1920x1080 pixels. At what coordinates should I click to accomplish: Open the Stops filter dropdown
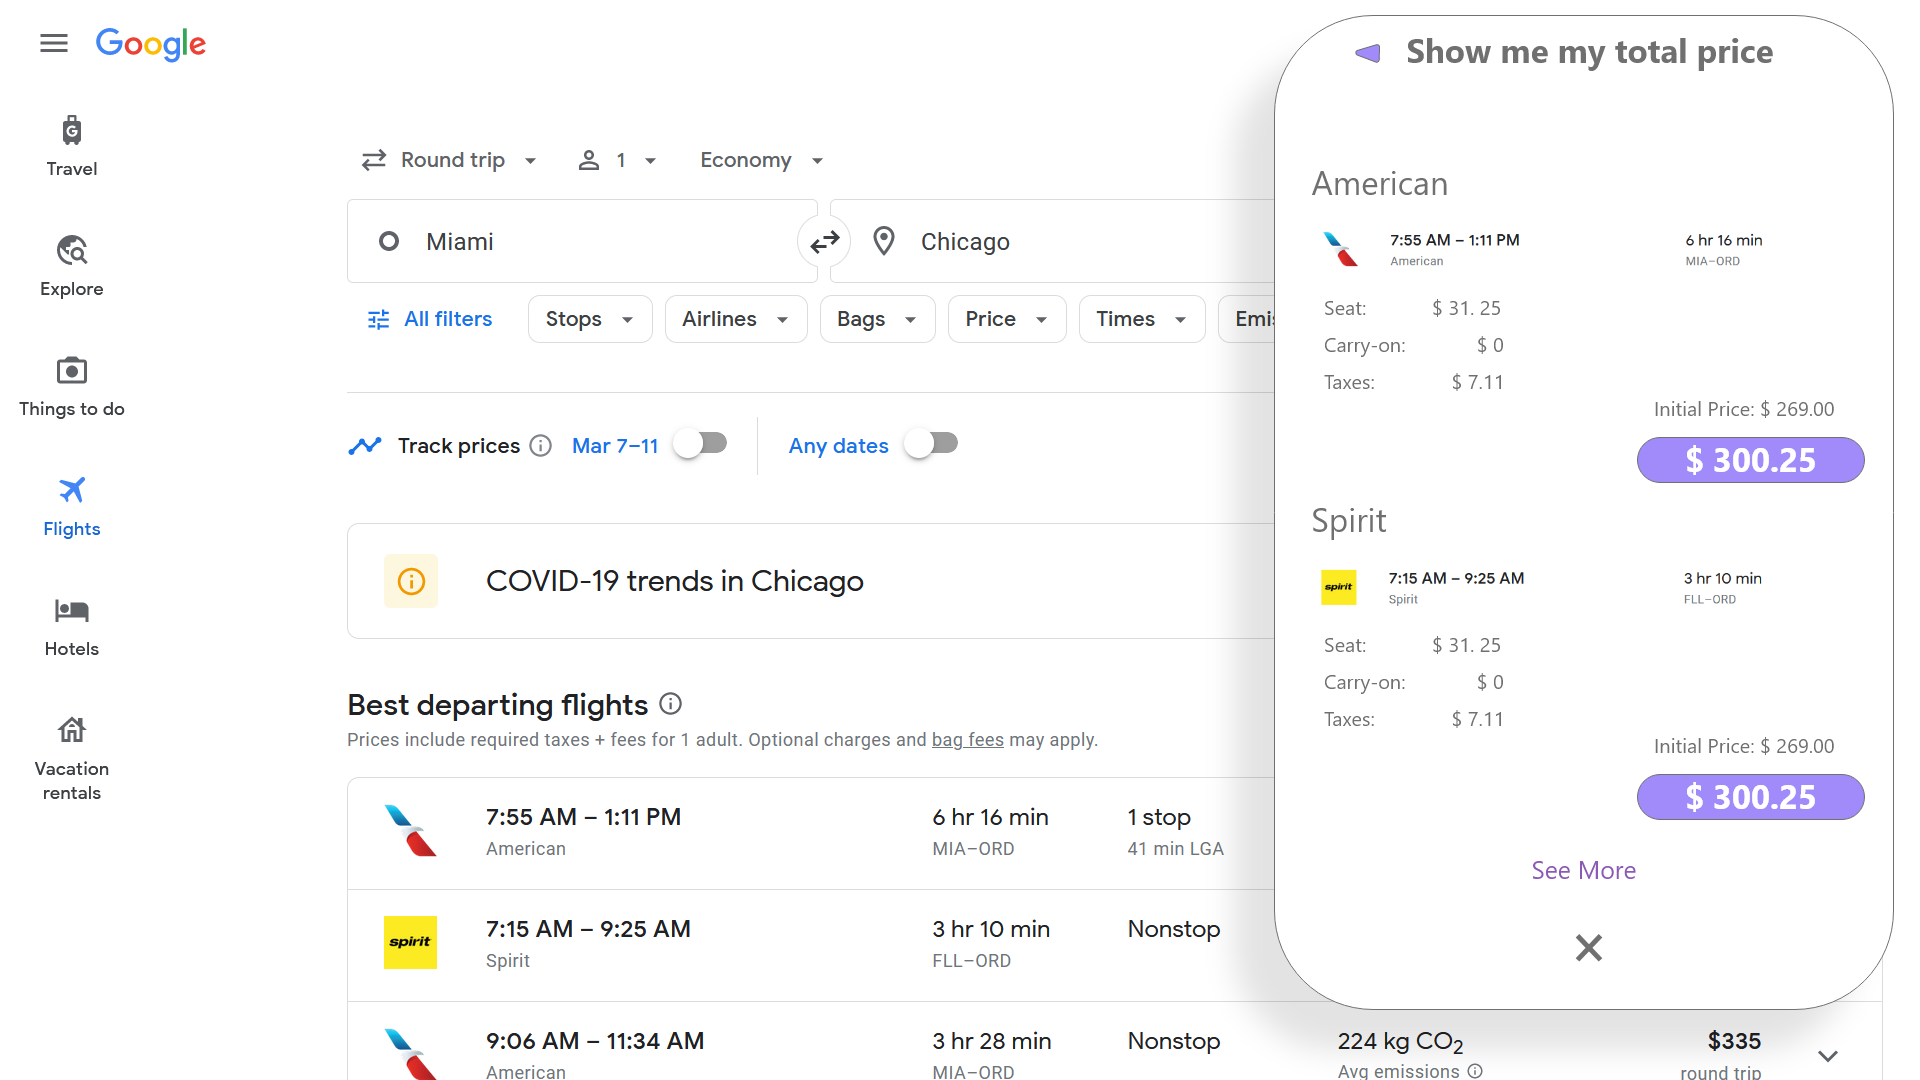[x=589, y=319]
